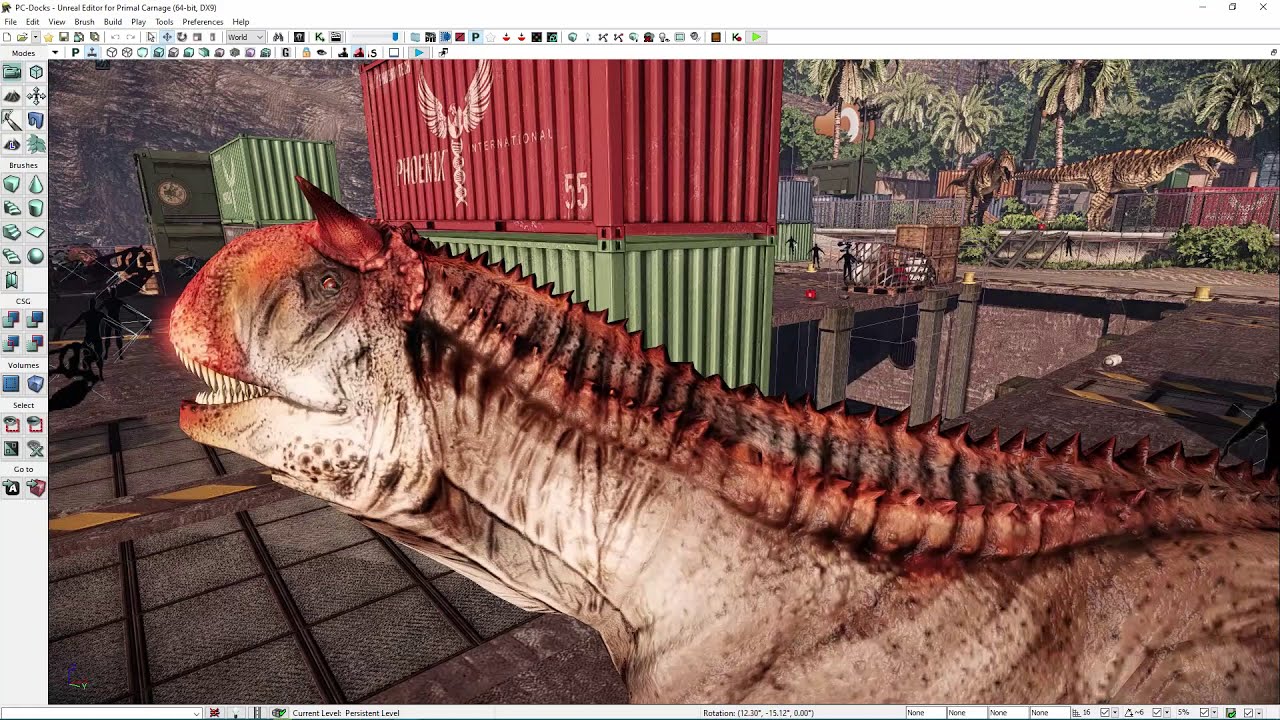This screenshot has width=1280, height=720.
Task: Expand the Modes panel dropdown arrow
Action: tap(55, 52)
